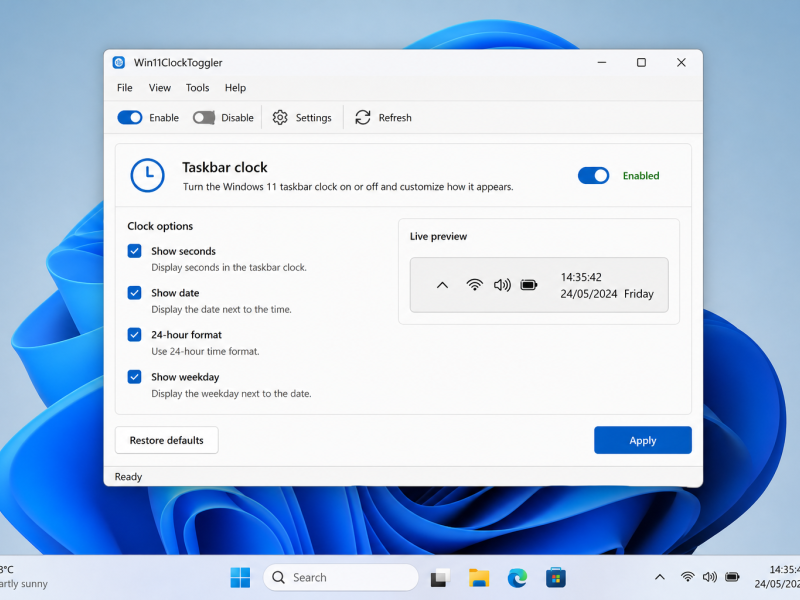The image size is (800, 600).
Task: Click 'Use 24-hour time format.' description
Action: [205, 351]
